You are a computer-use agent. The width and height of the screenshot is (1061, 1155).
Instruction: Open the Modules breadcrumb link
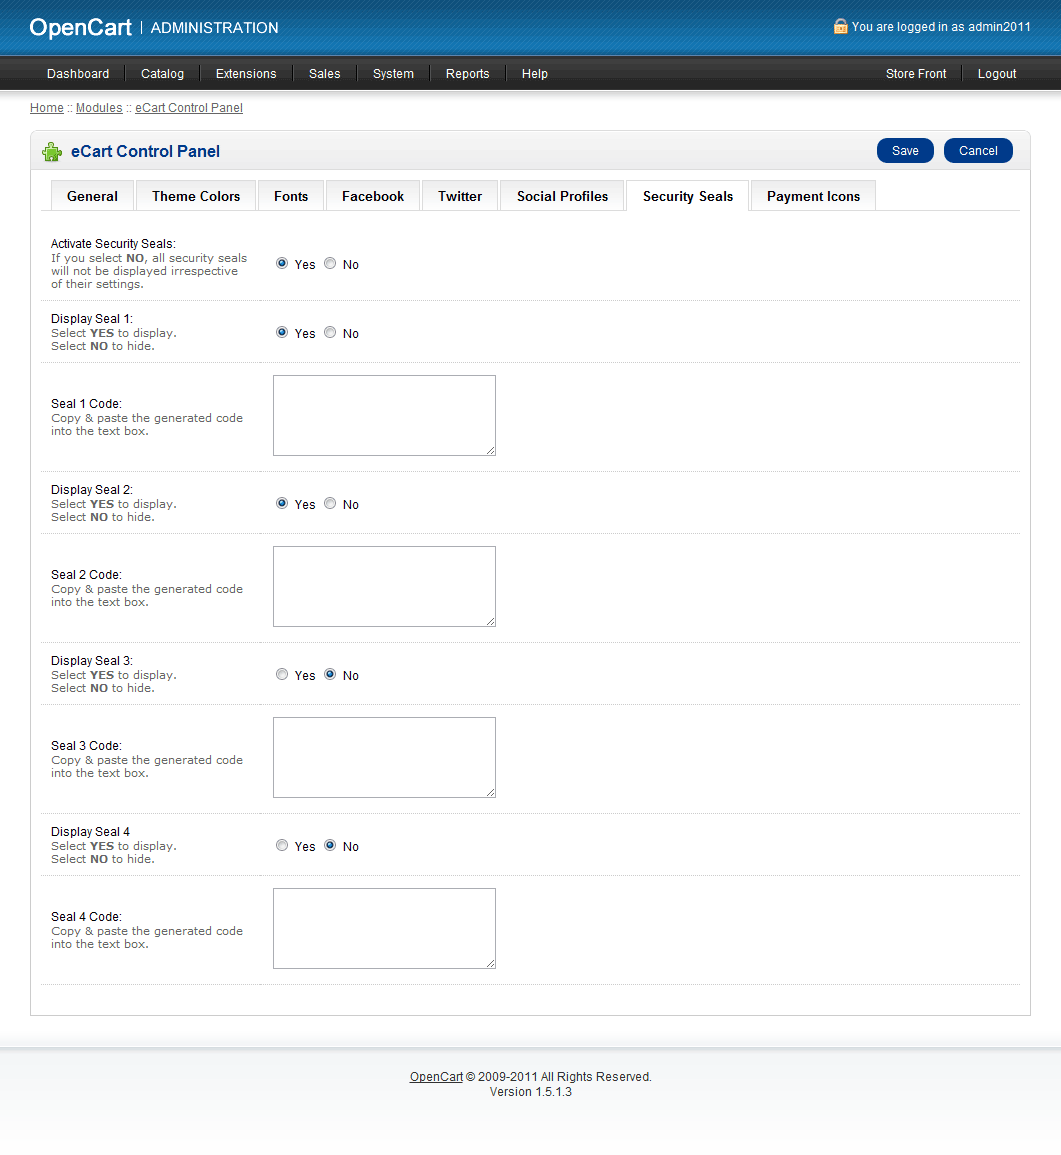[x=99, y=108]
